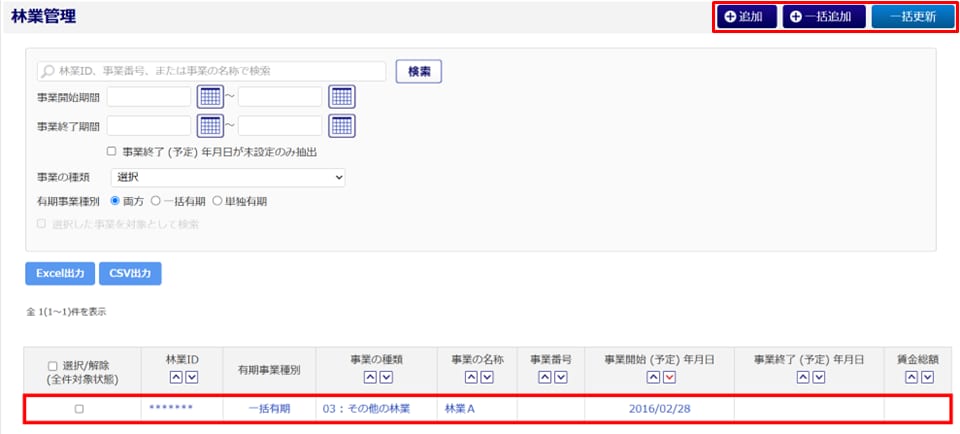Check 事業終了年月日が未設定のみ抽出 option
The height and width of the screenshot is (434, 960).
point(111,152)
